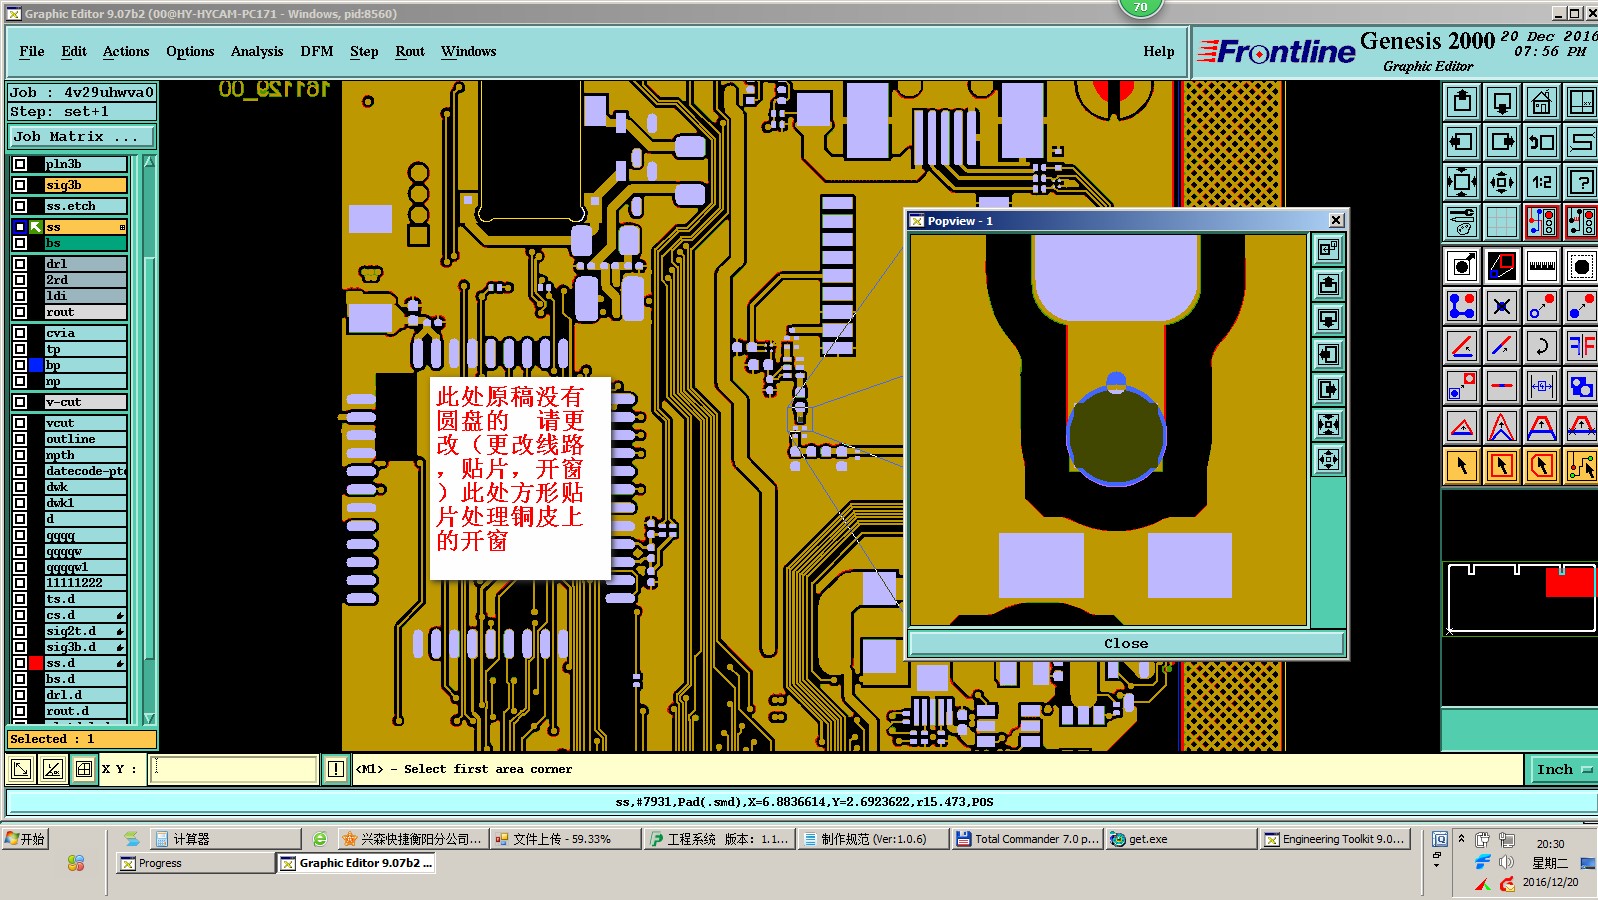The height and width of the screenshot is (900, 1598).
Task: Choose the net select pointer icon
Action: [x=1581, y=466]
